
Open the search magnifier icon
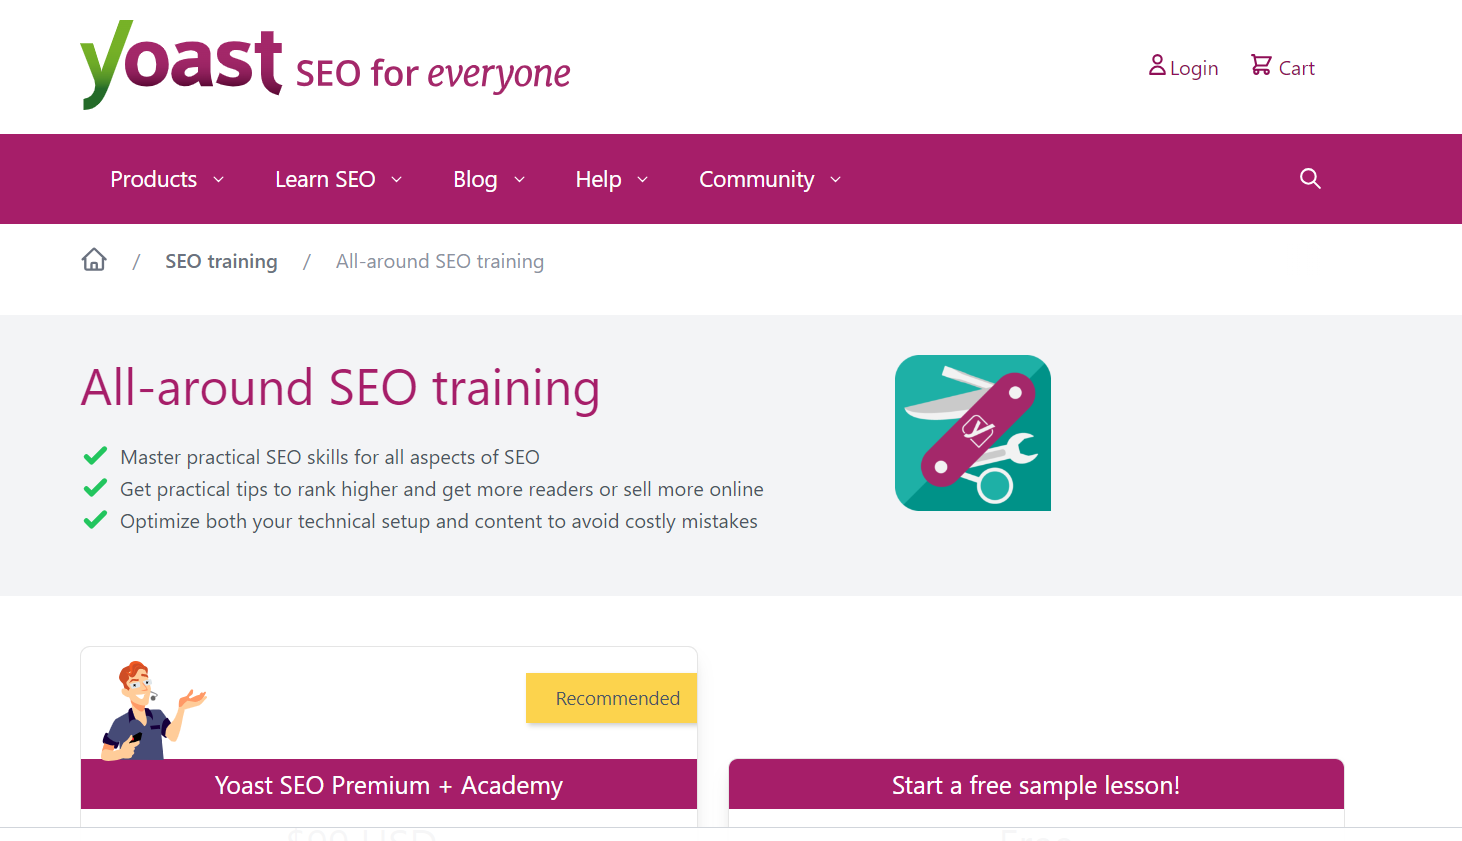(x=1310, y=179)
